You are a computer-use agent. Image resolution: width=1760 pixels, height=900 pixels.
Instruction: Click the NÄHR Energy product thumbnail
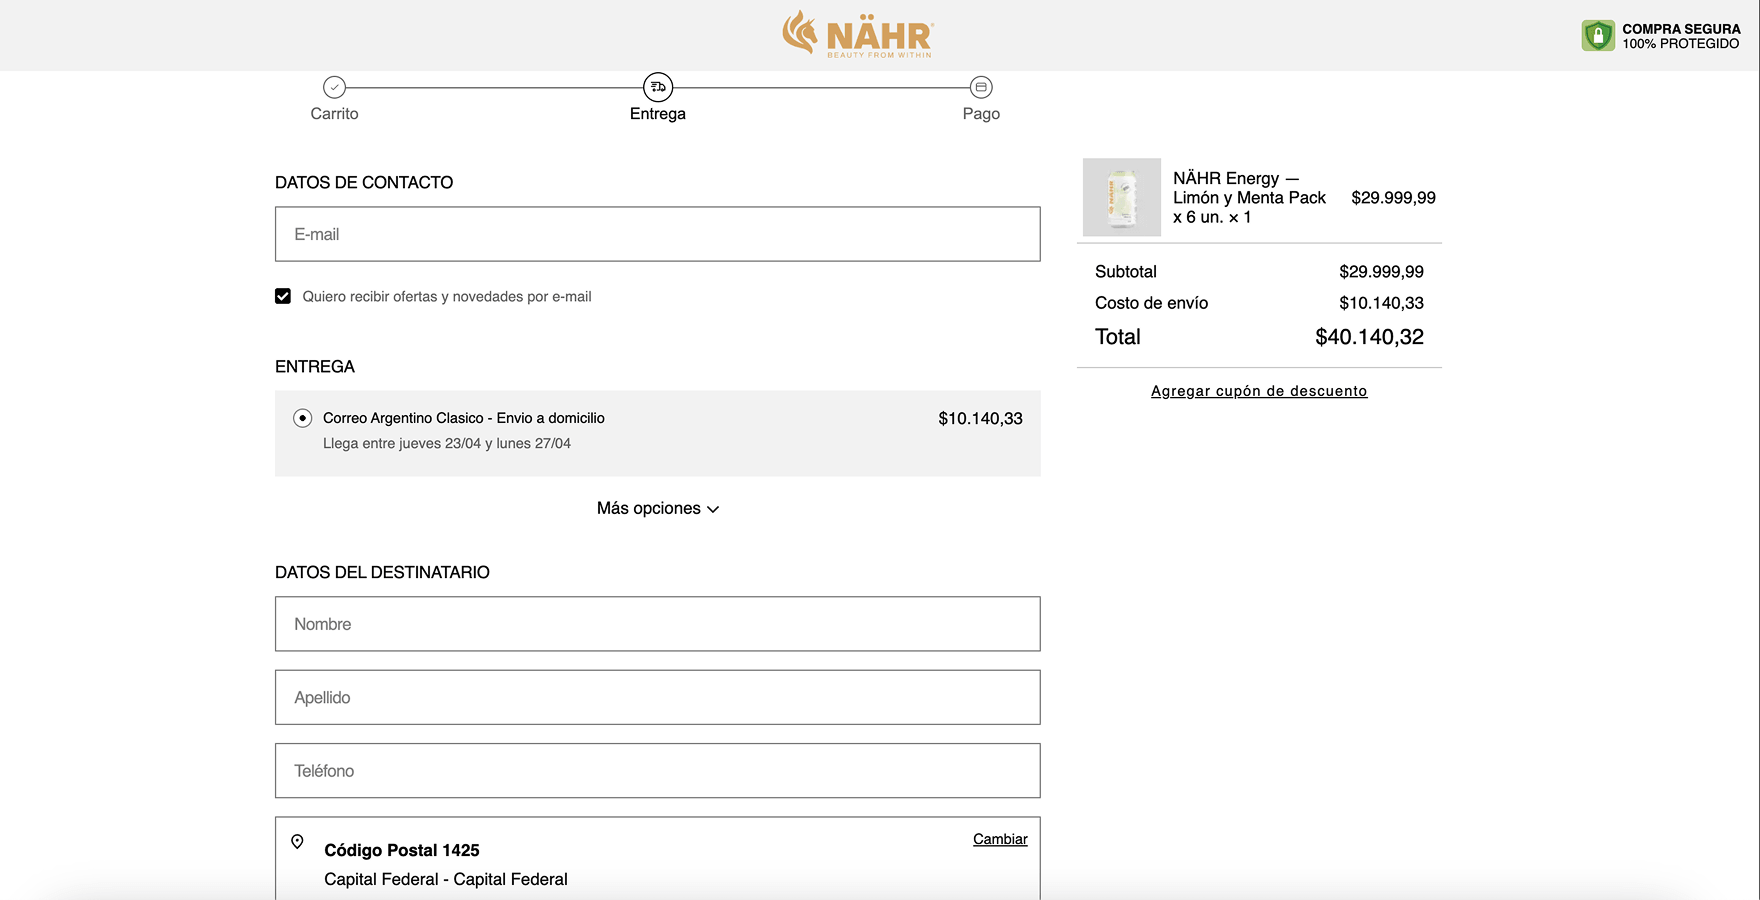[1121, 197]
